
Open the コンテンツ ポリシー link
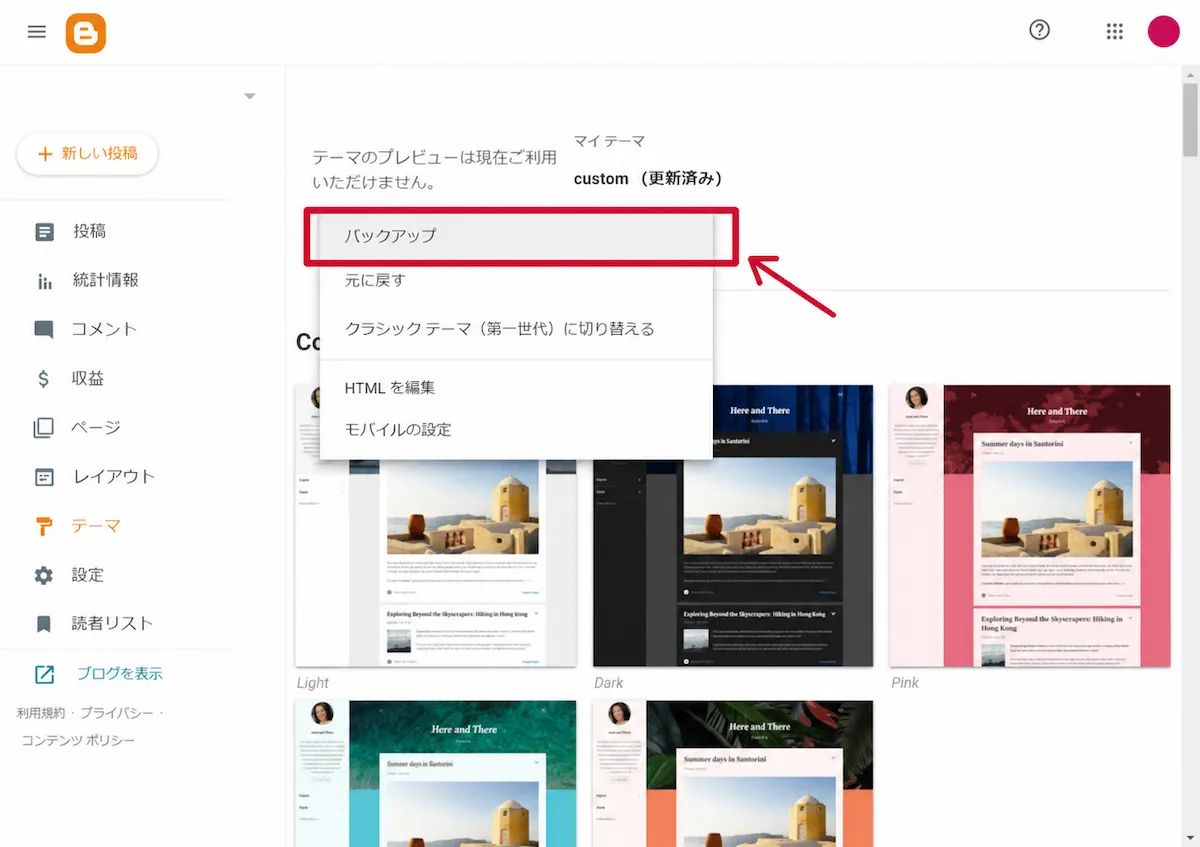pyautogui.click(x=78, y=740)
